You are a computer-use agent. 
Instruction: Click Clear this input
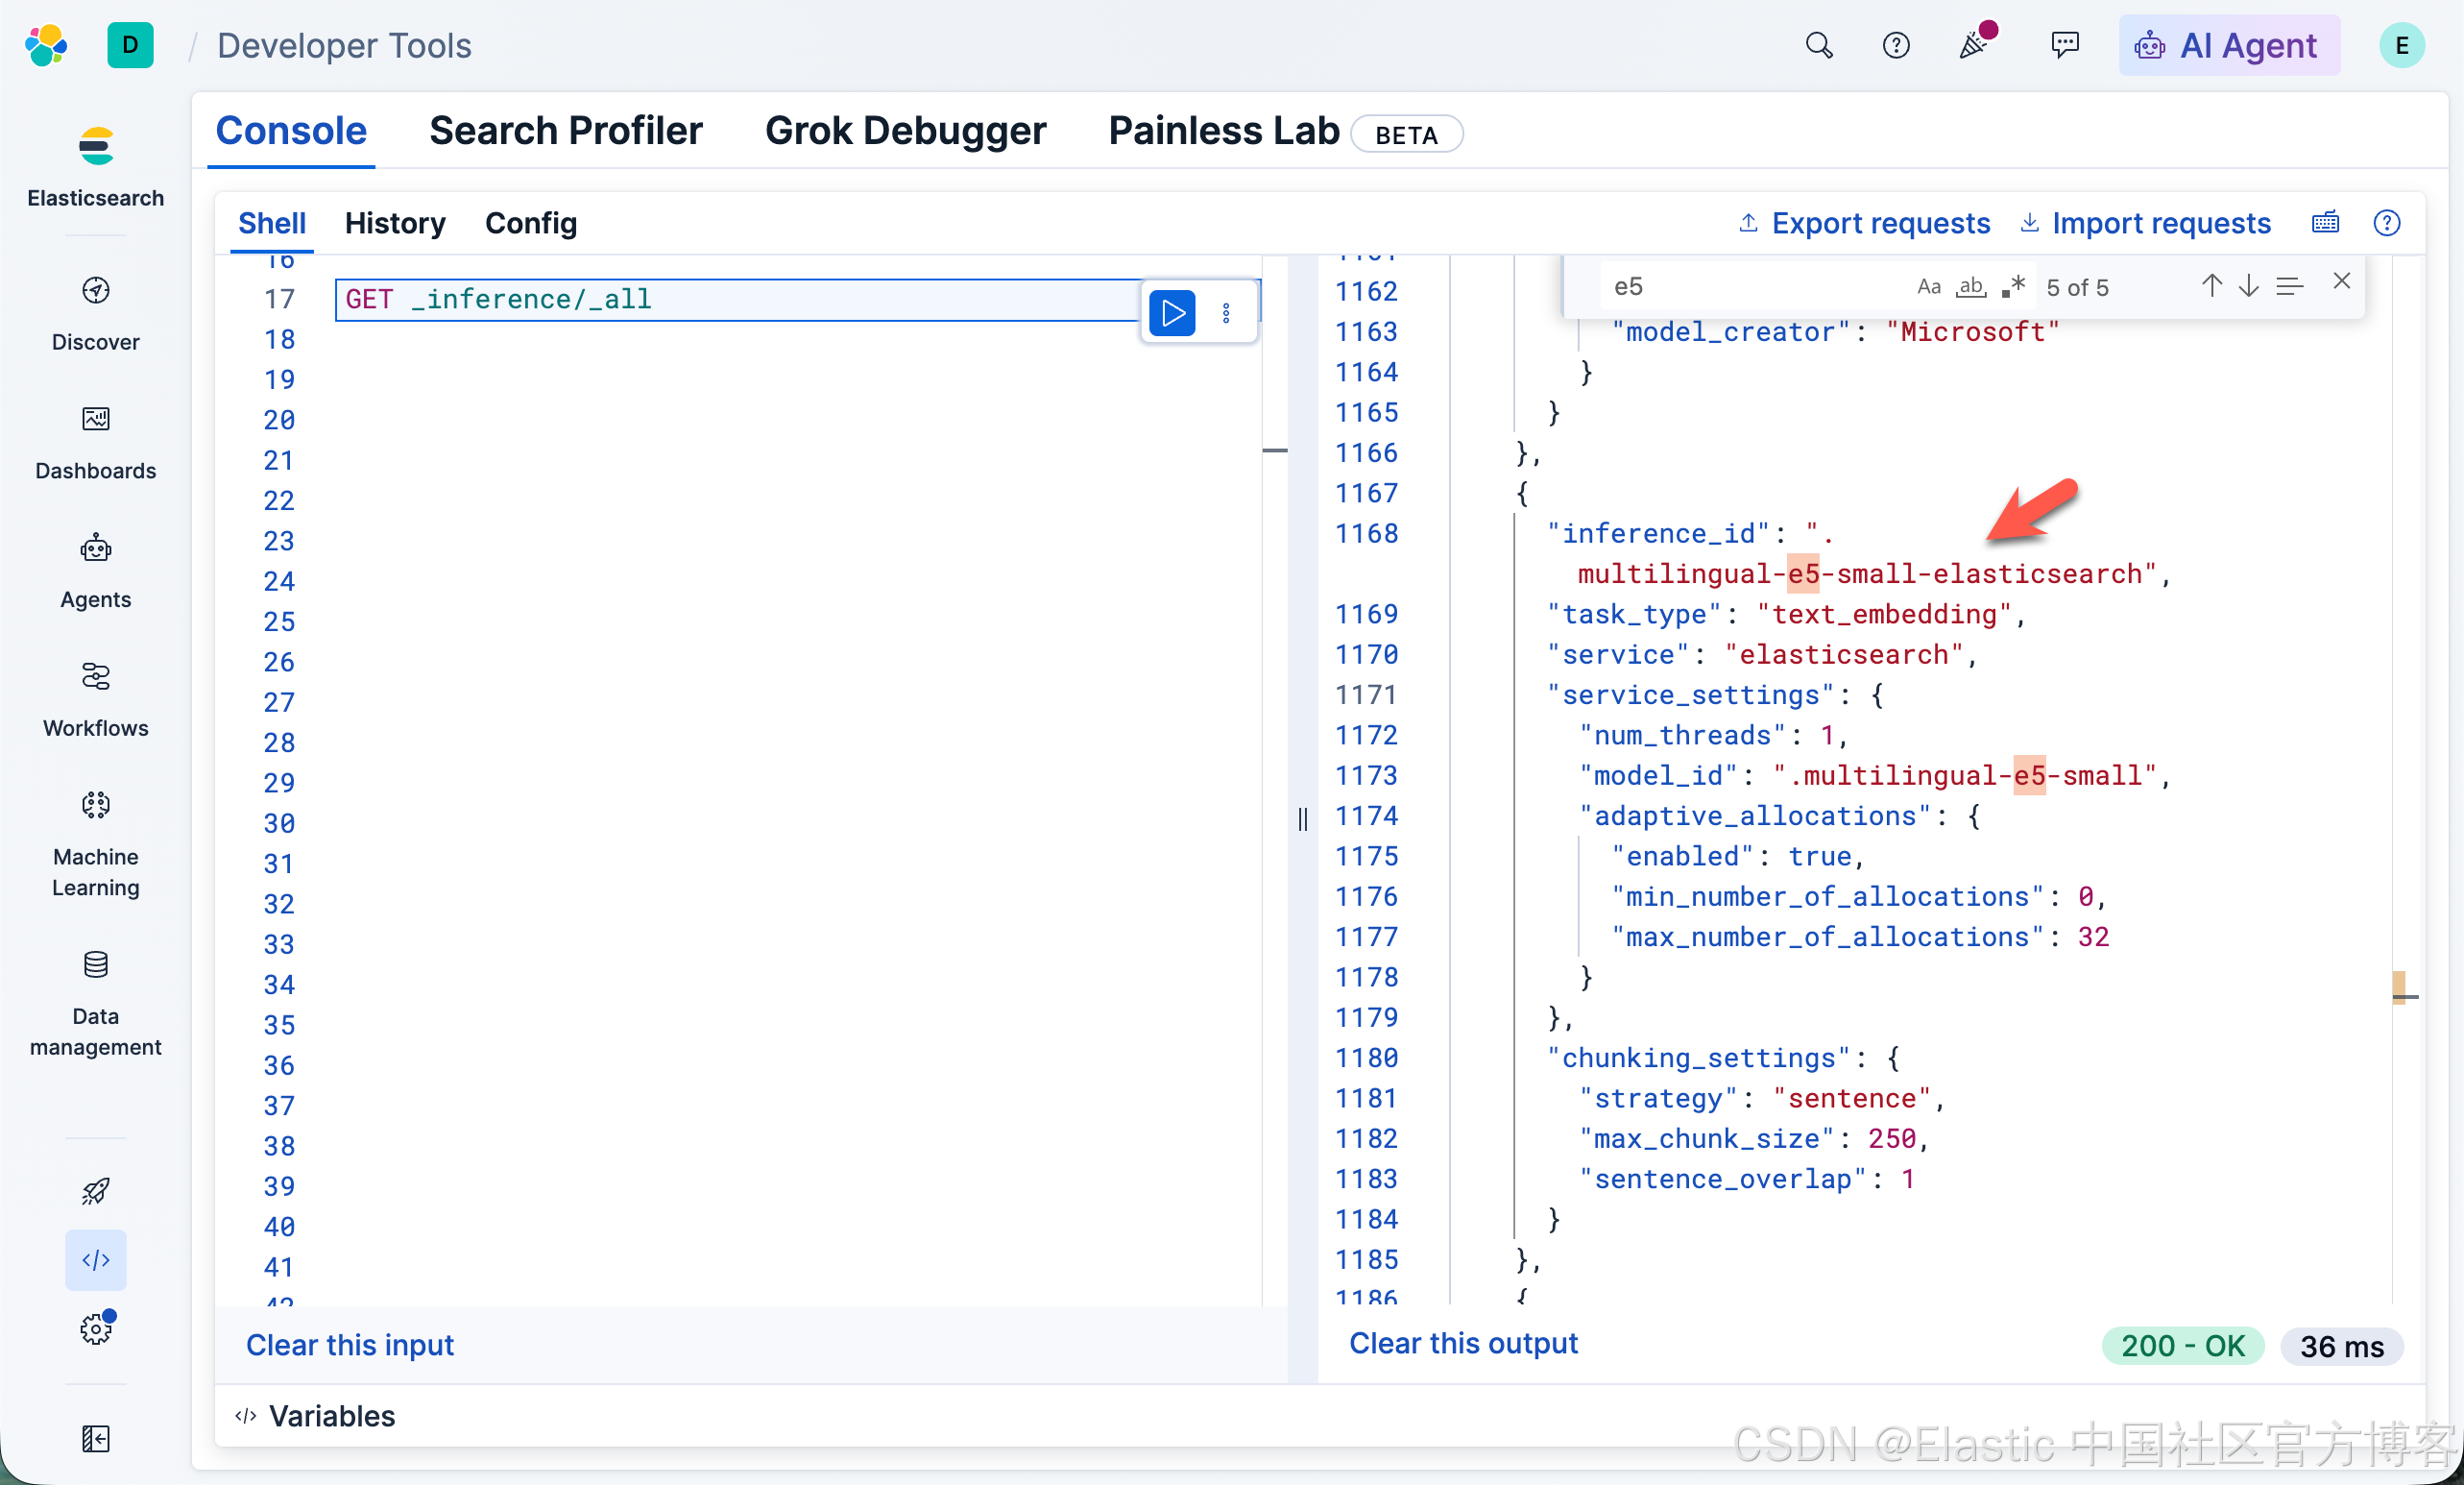tap(349, 1345)
